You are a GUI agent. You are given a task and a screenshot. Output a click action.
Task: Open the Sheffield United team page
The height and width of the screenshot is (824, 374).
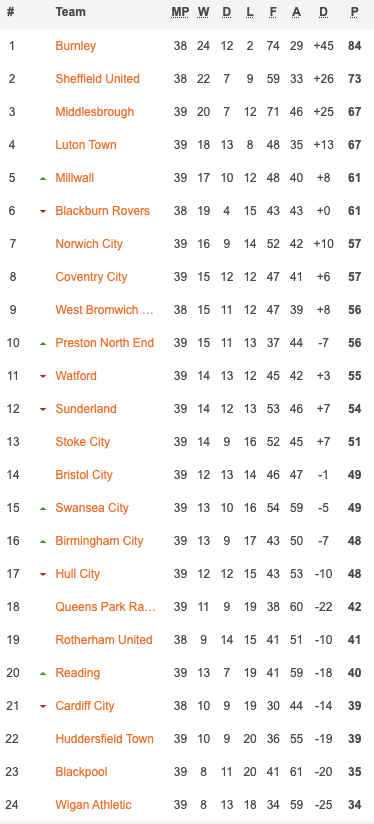[97, 79]
